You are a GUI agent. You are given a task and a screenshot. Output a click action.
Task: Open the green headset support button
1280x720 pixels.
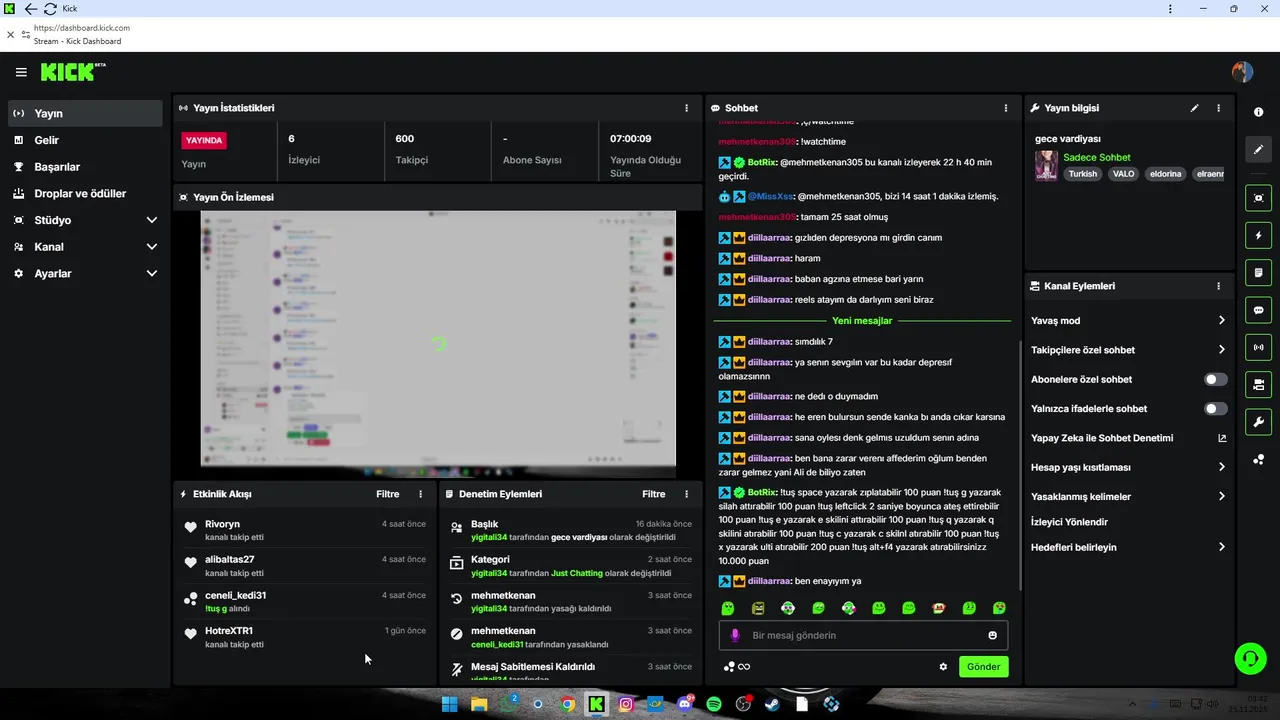(x=1250, y=658)
